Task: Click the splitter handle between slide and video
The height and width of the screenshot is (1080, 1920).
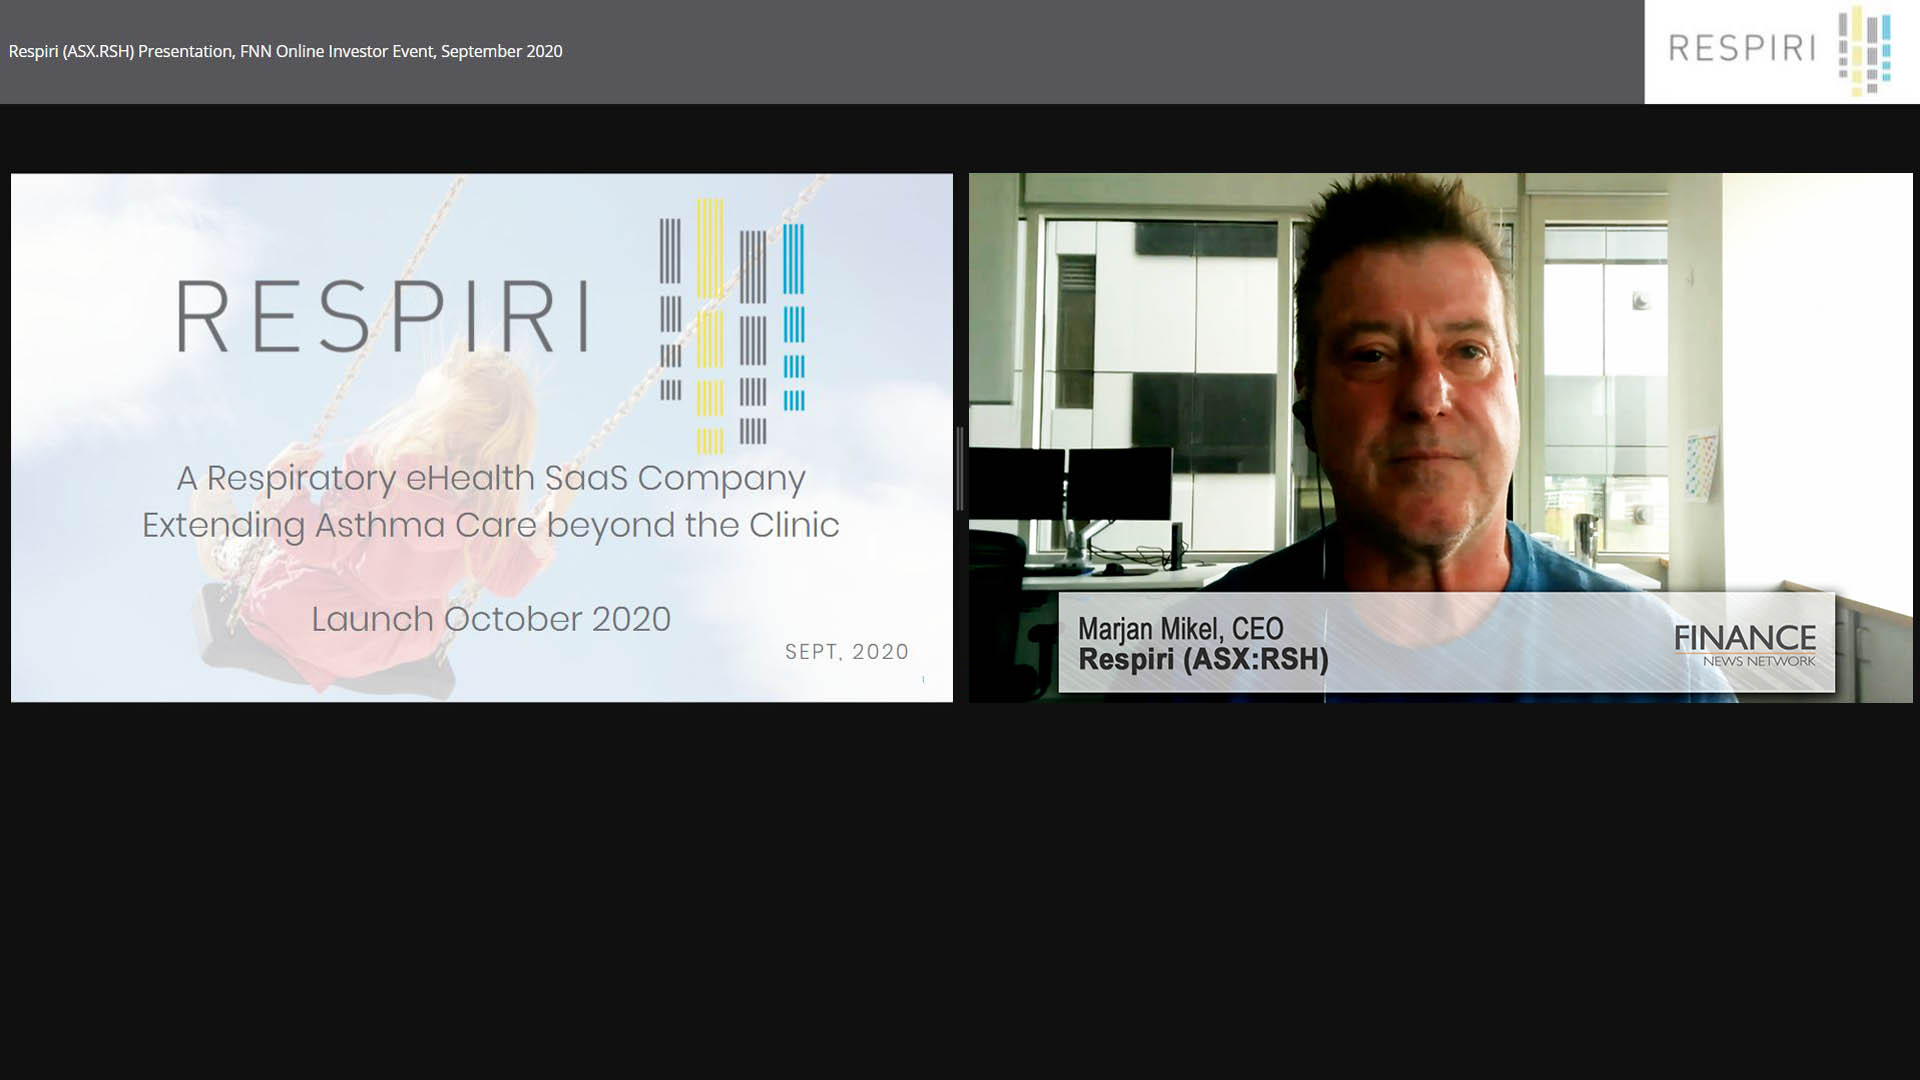Action: pyautogui.click(x=960, y=468)
